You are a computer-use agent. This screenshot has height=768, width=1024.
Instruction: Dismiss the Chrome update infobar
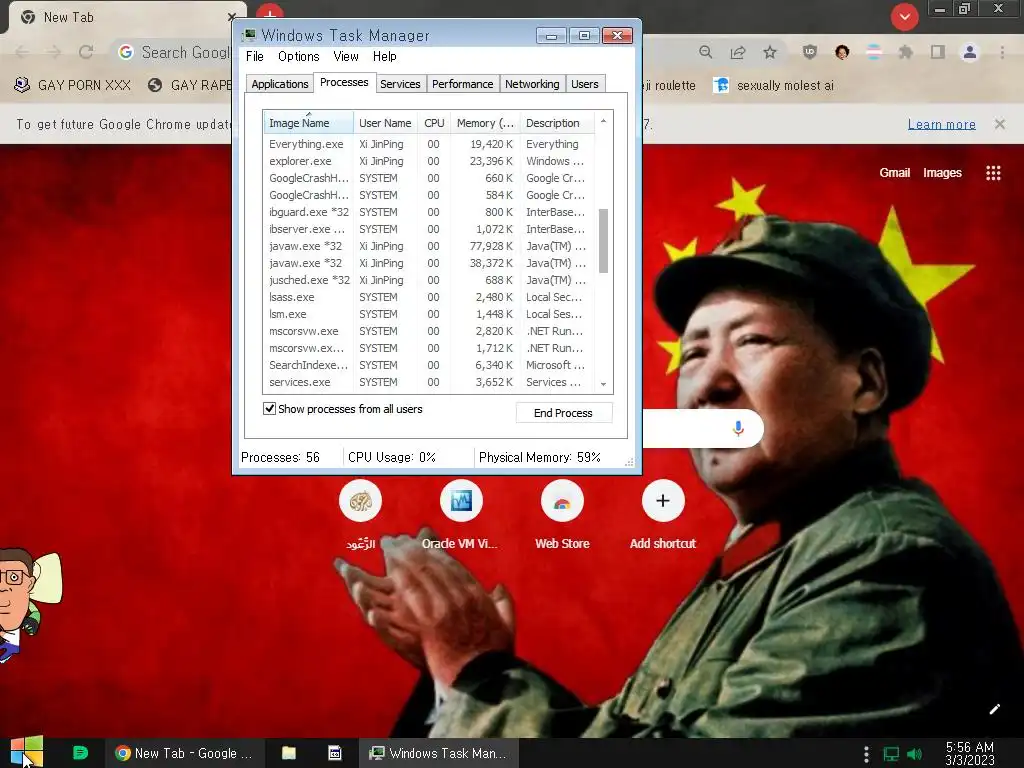click(1000, 124)
